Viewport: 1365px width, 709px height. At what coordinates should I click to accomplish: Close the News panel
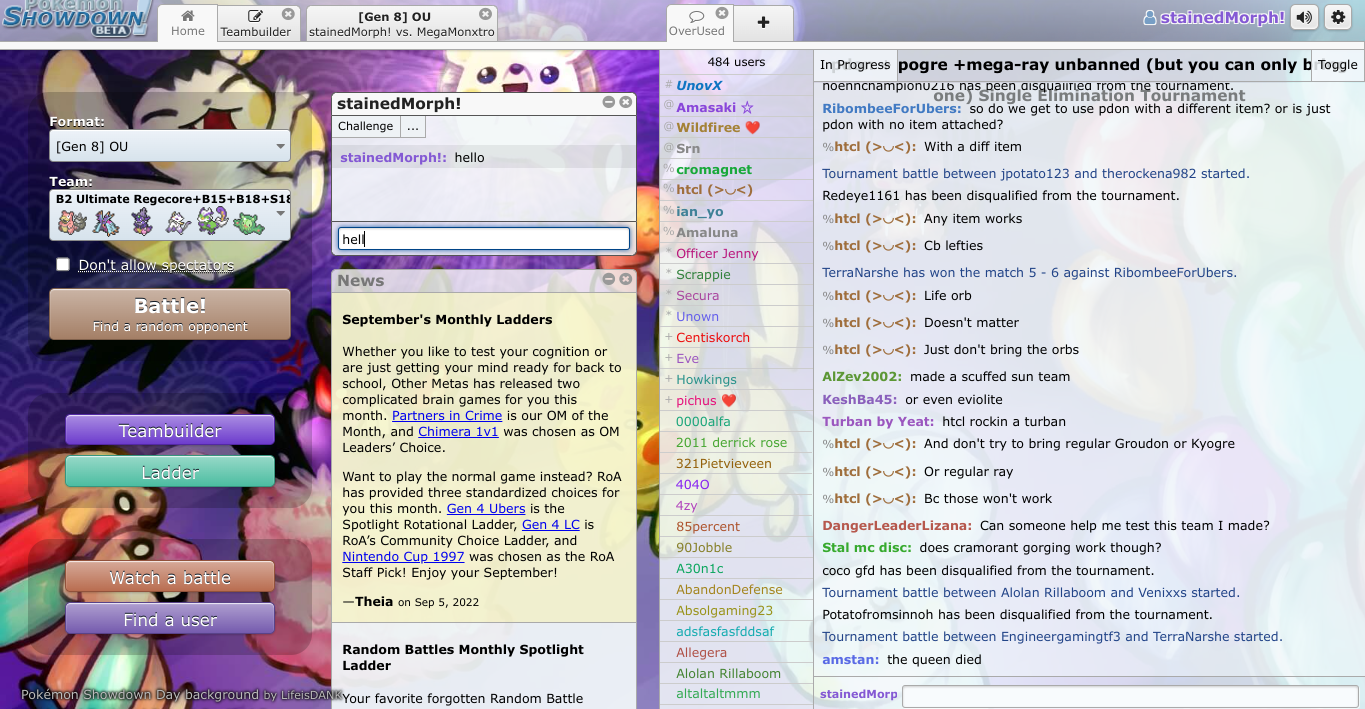click(626, 279)
